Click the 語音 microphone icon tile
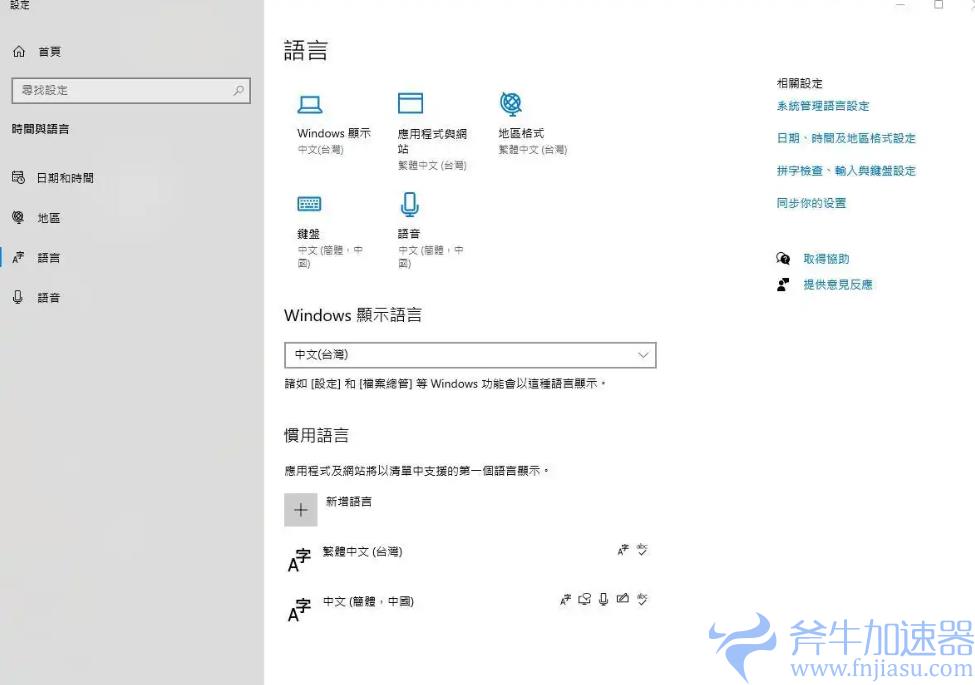Image resolution: width=975 pixels, height=685 pixels. [409, 204]
